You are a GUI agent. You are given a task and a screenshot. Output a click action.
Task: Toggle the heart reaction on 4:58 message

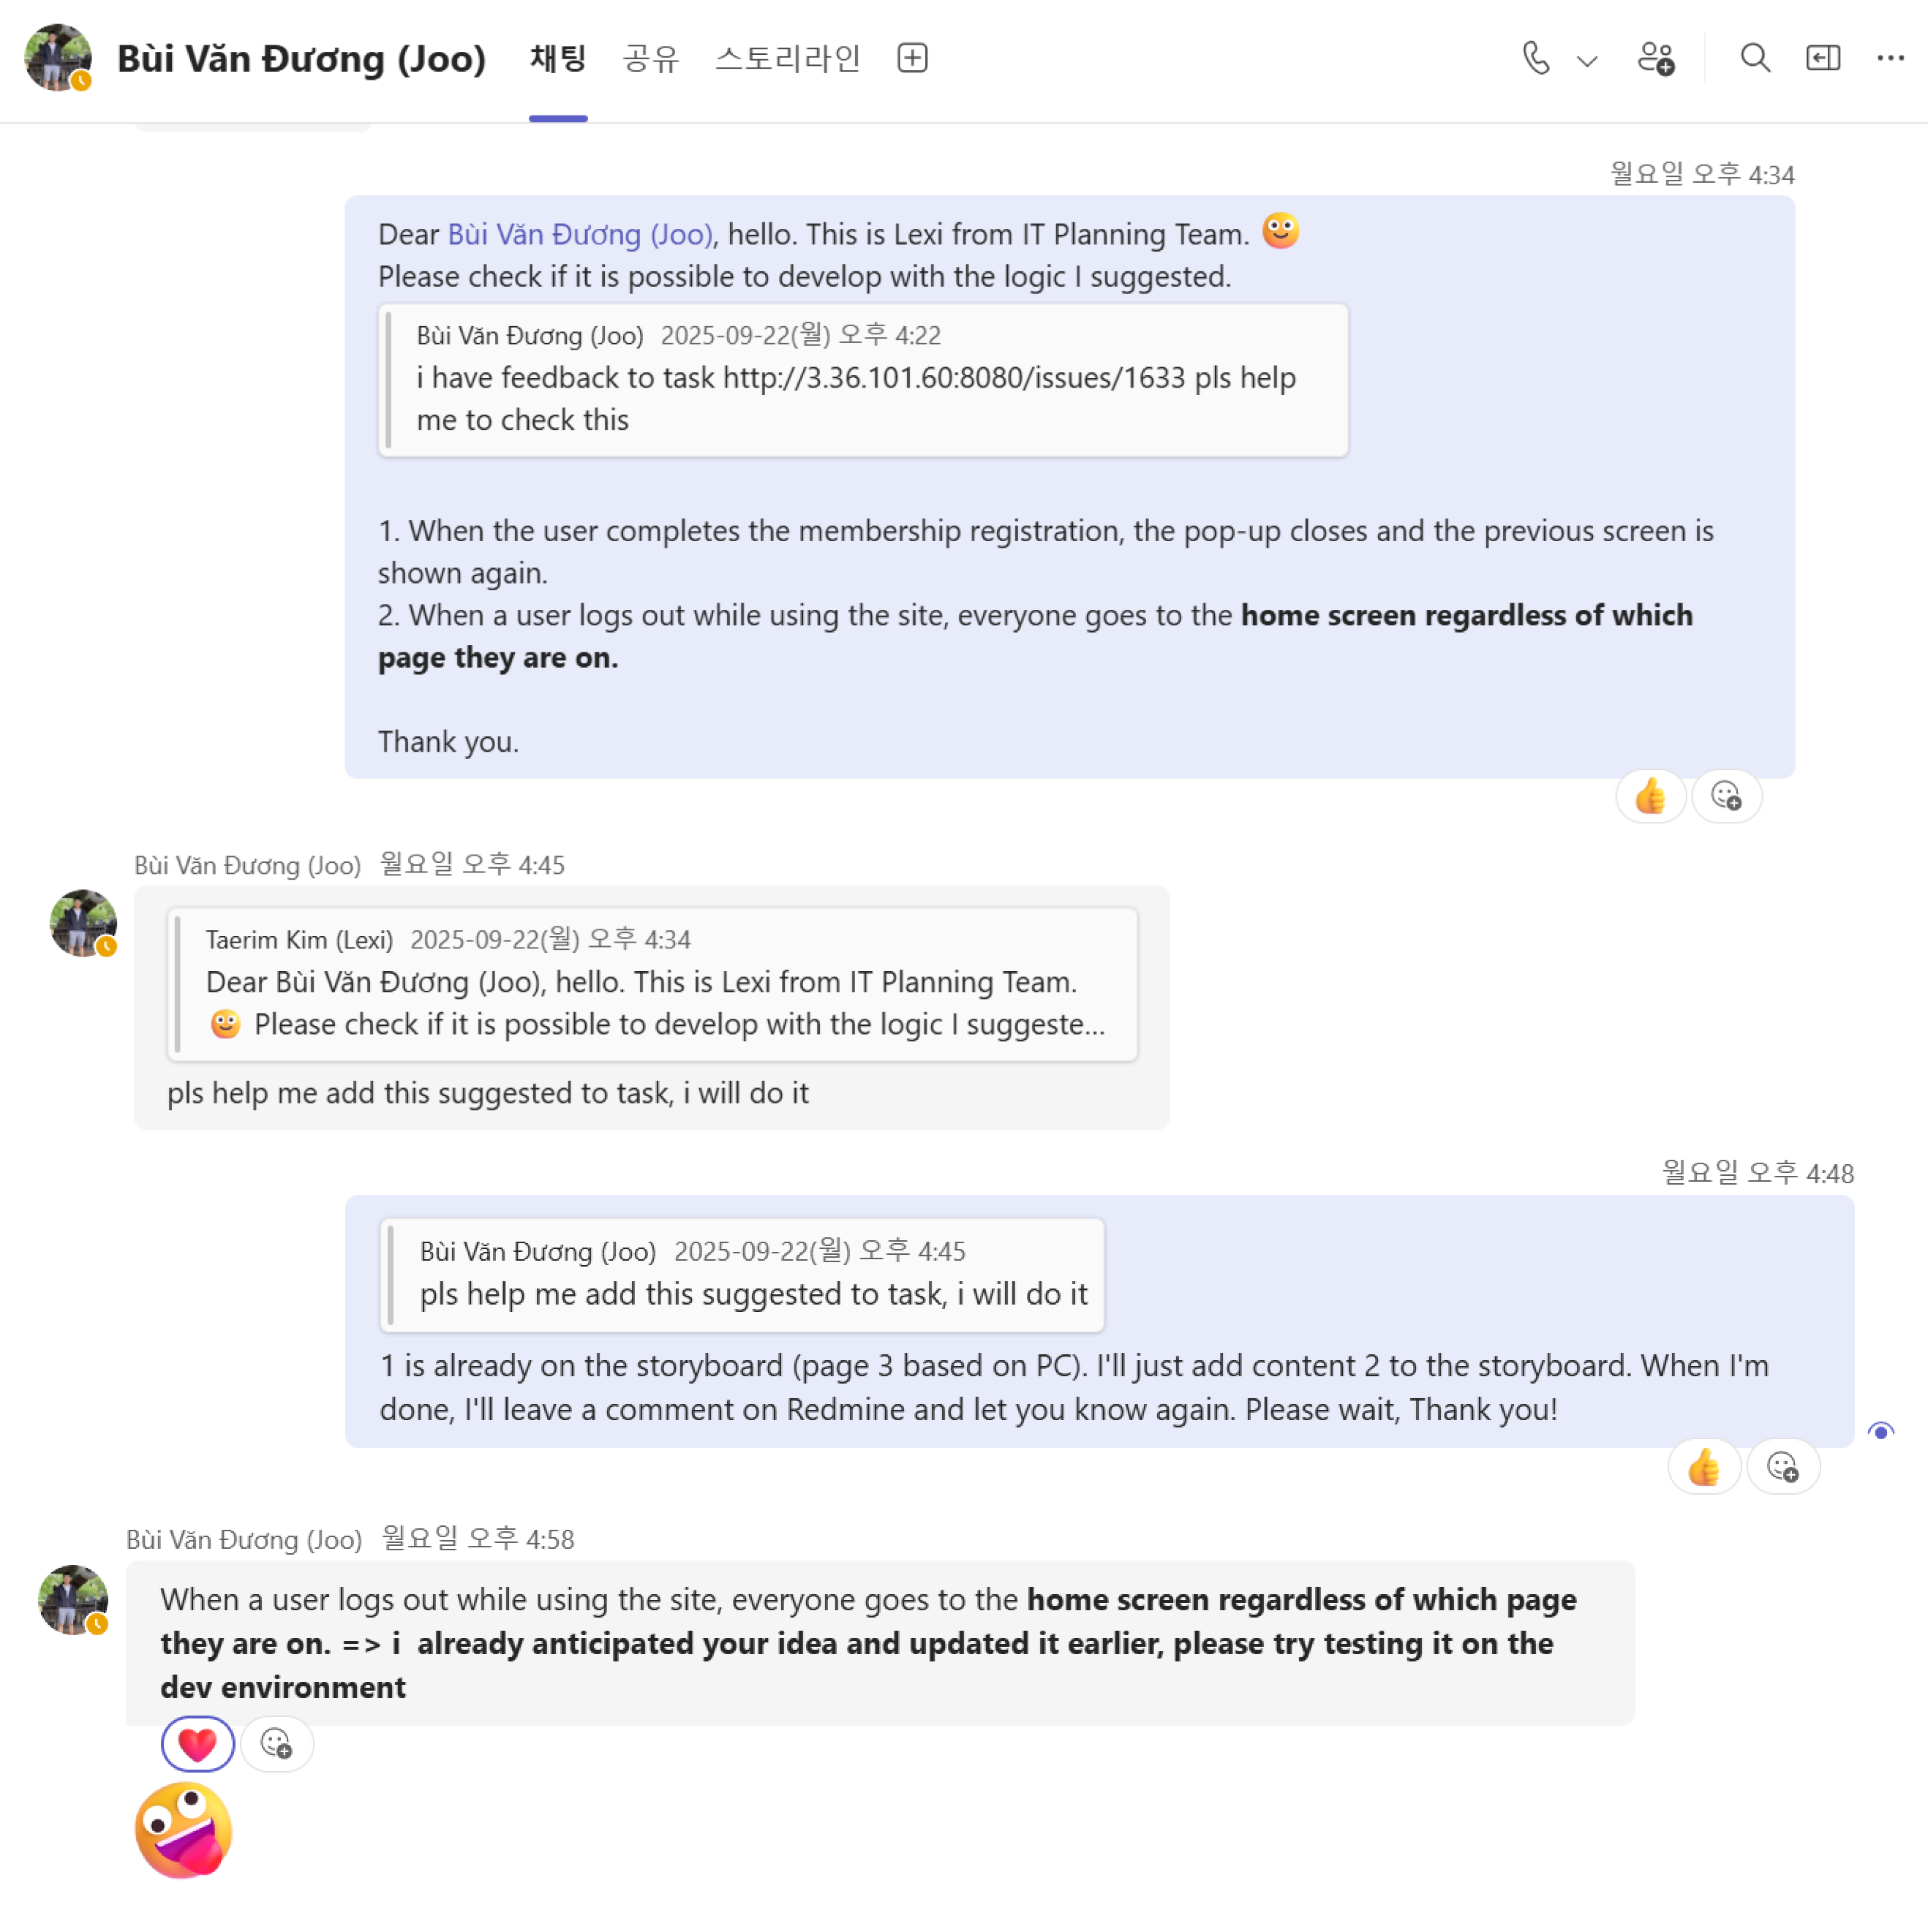point(197,1745)
